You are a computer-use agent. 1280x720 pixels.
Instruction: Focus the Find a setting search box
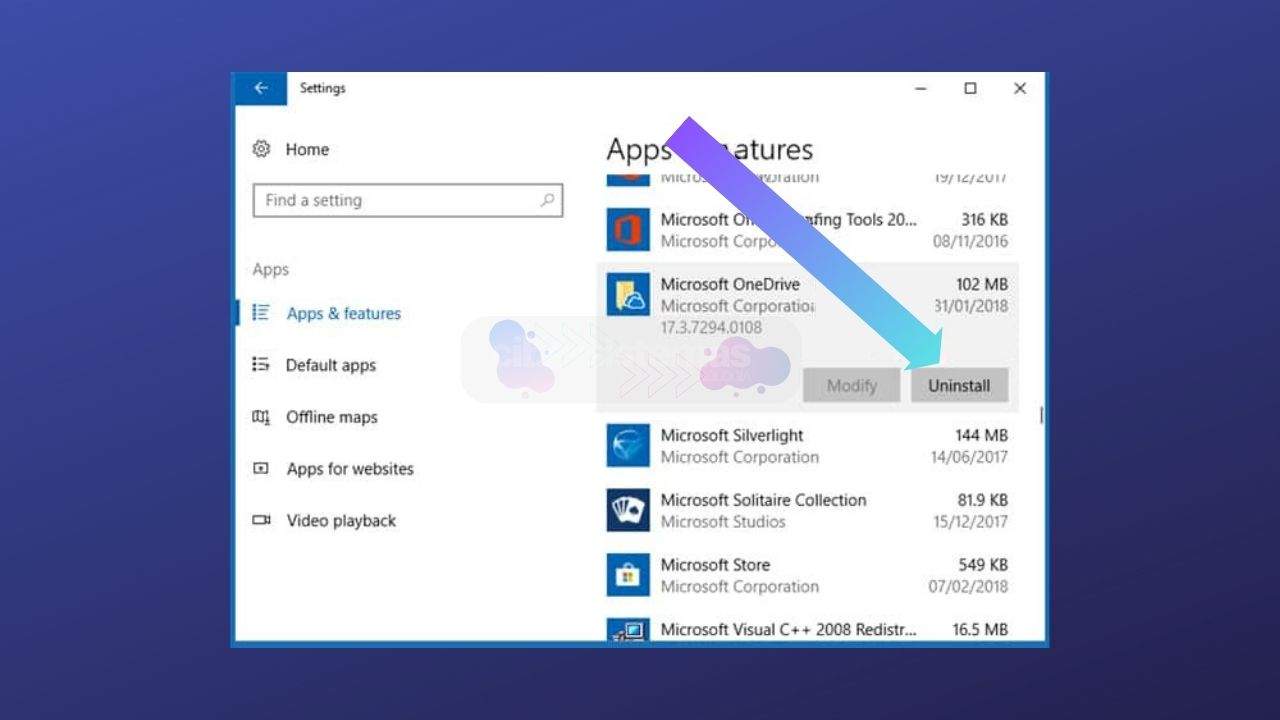click(408, 200)
